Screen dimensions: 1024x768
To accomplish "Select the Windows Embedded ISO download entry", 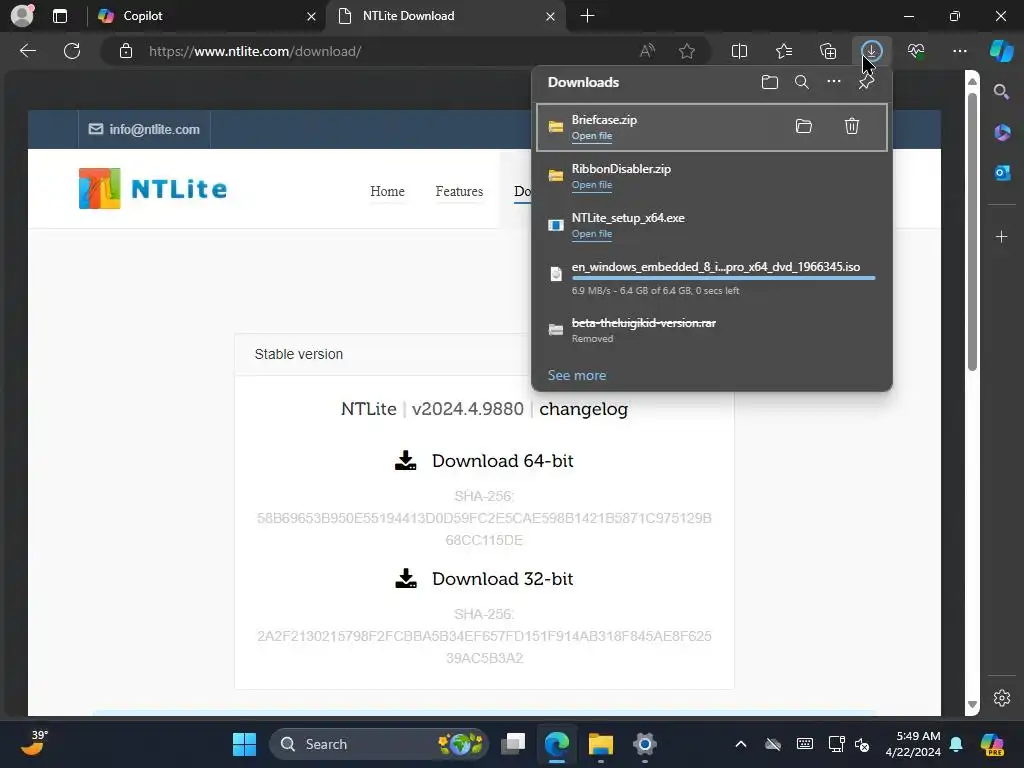I will [x=712, y=278].
